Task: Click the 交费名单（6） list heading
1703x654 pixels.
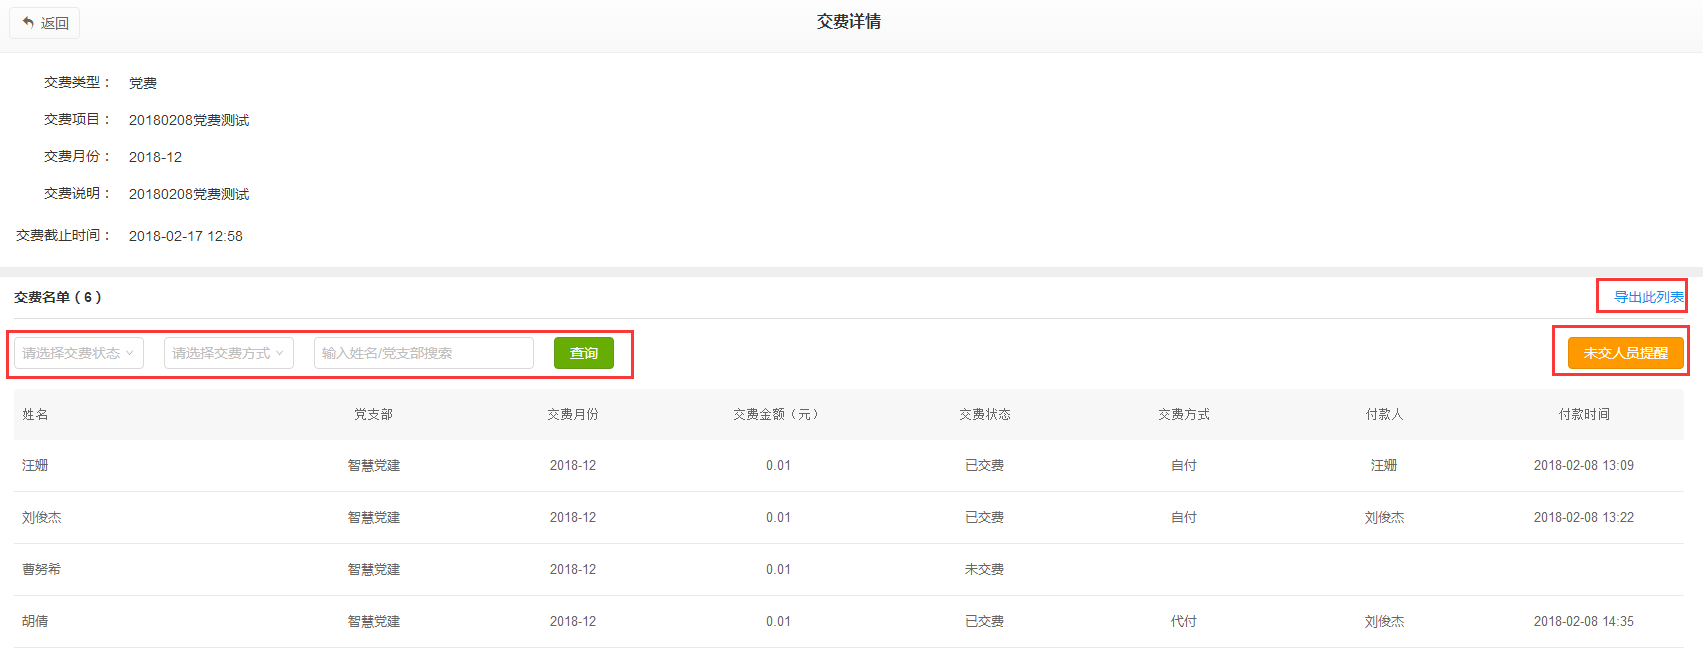Action: coord(58,297)
